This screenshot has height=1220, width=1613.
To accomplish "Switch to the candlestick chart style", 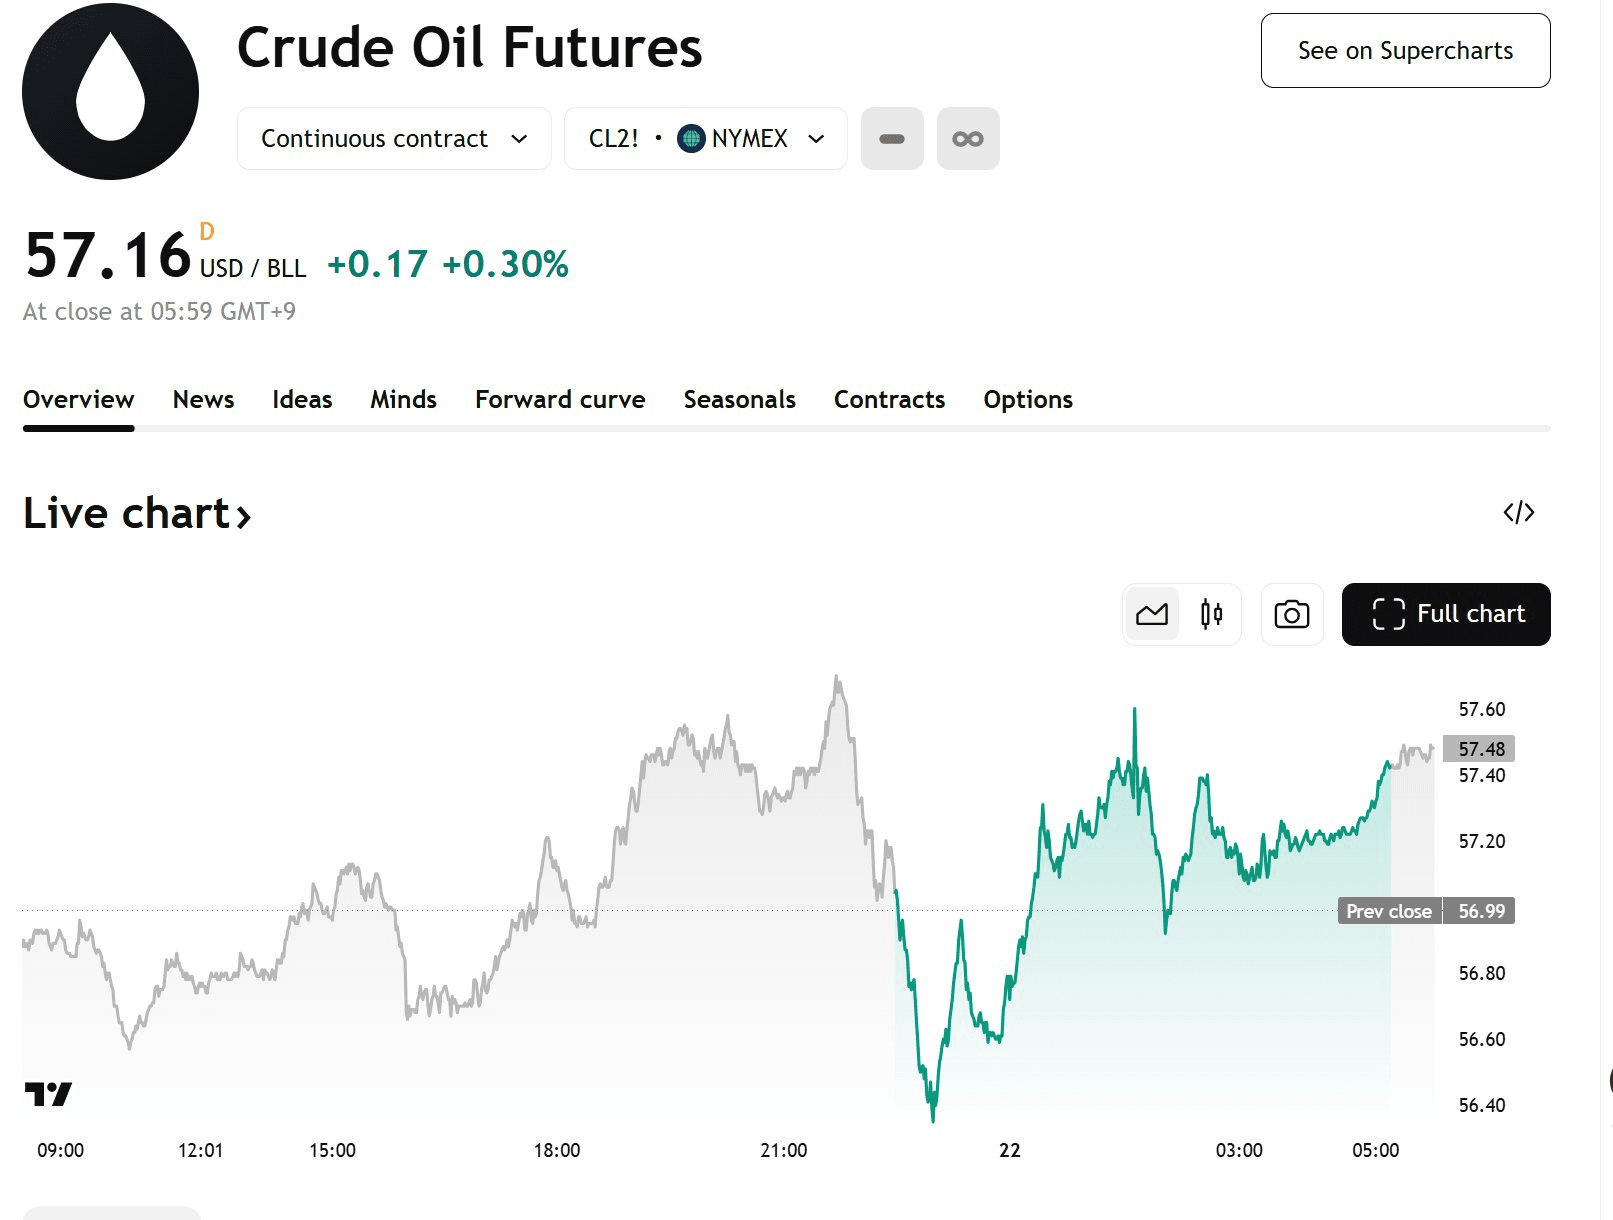I will click(x=1211, y=614).
